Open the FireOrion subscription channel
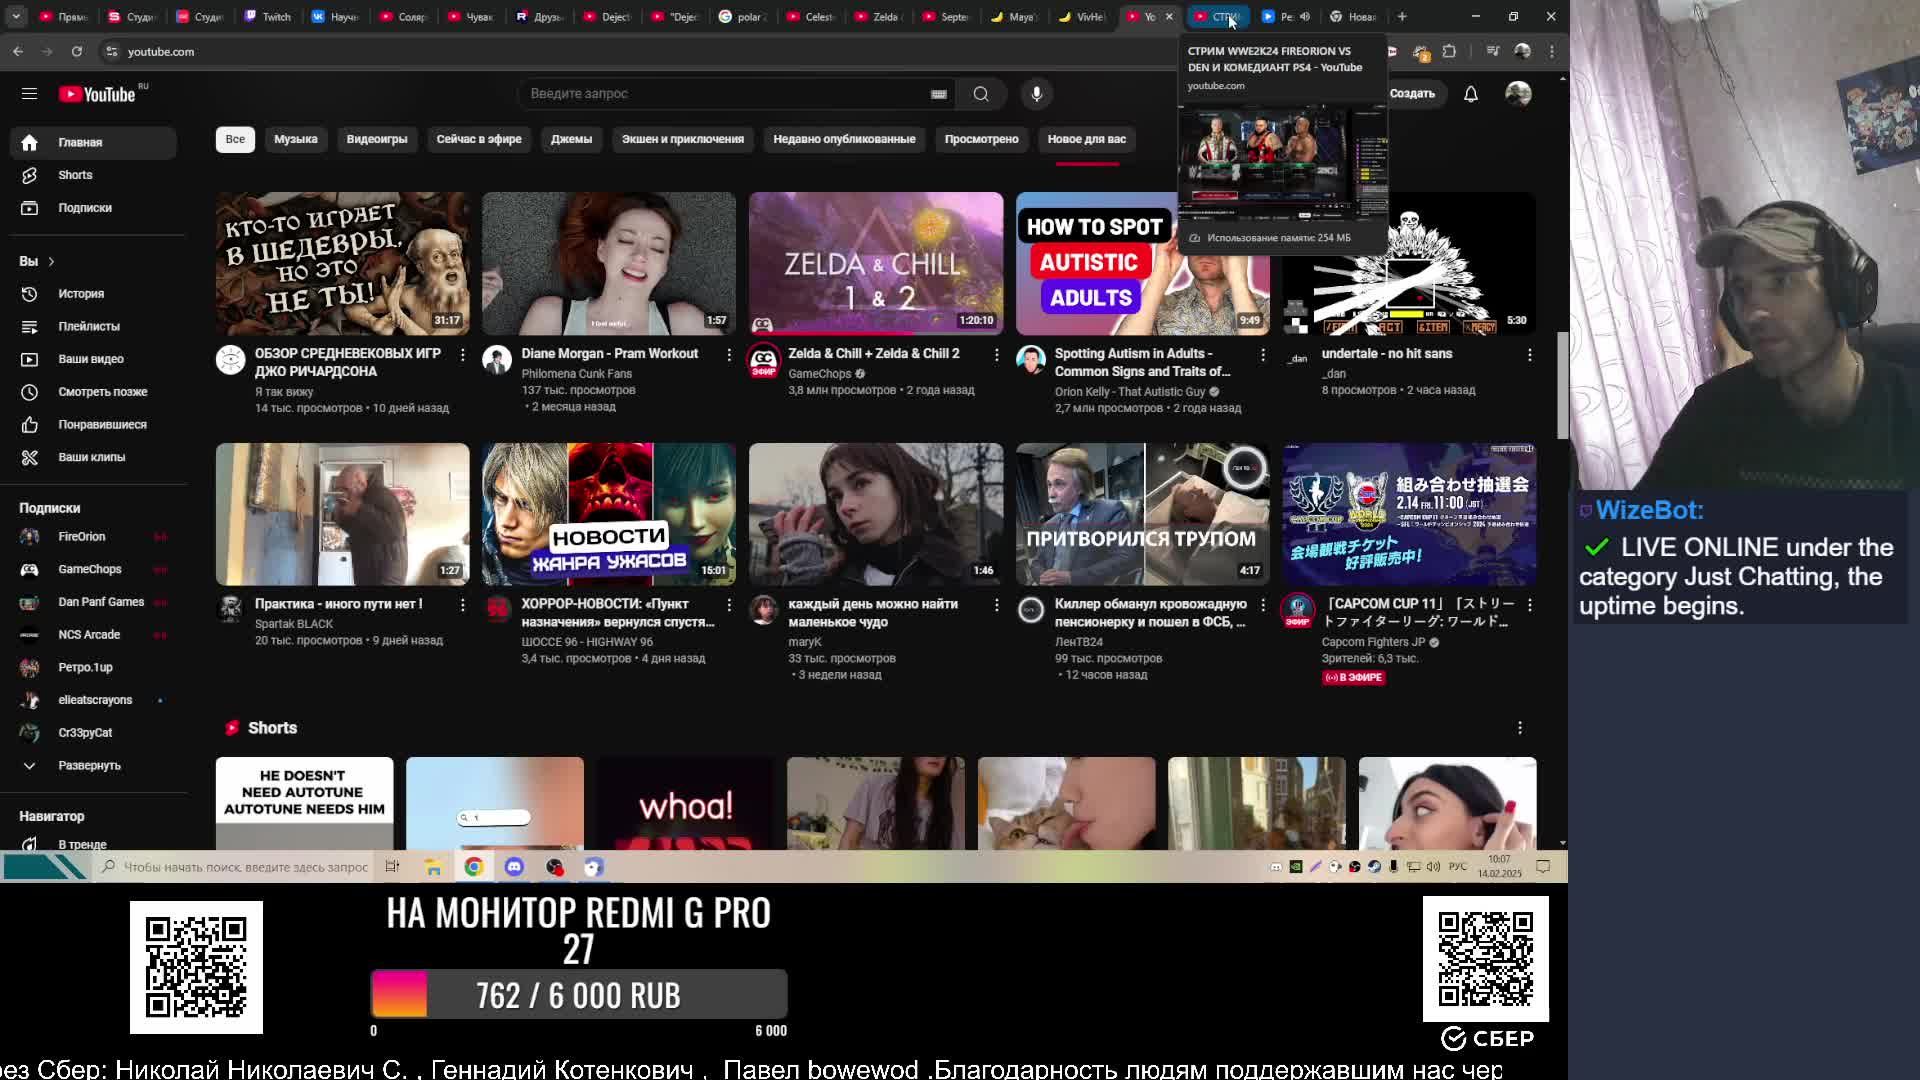Viewport: 1920px width, 1080px height. (x=81, y=537)
